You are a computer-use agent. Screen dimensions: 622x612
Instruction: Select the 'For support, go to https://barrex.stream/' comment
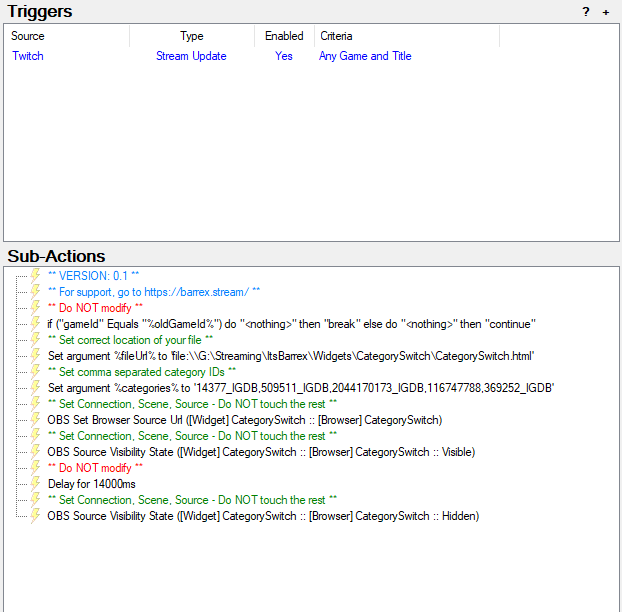pos(154,291)
